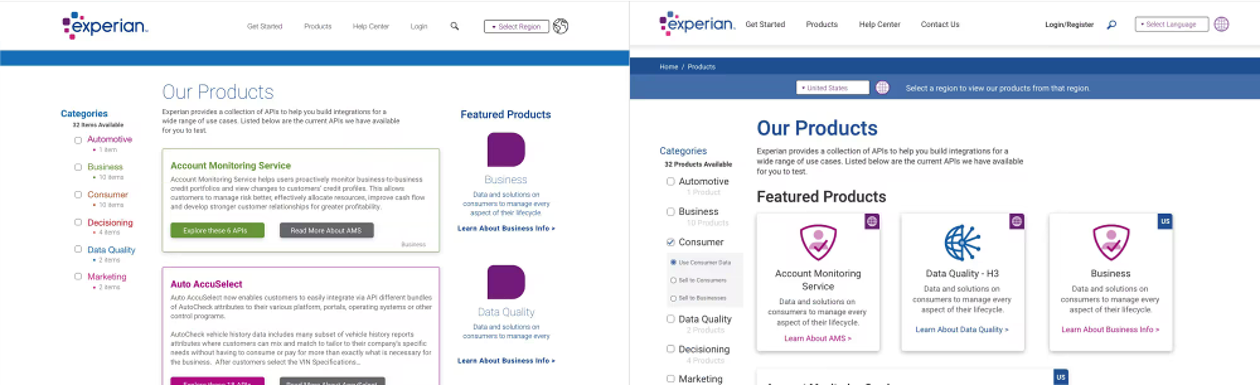
Task: Open search with the purple magnifier near Login/Register
Action: pyautogui.click(x=1111, y=25)
